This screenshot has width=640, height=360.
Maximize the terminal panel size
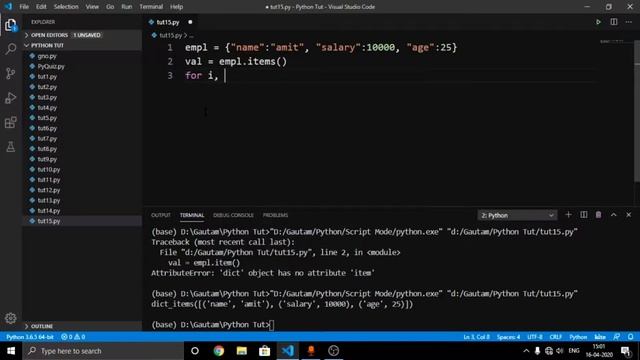coord(613,215)
